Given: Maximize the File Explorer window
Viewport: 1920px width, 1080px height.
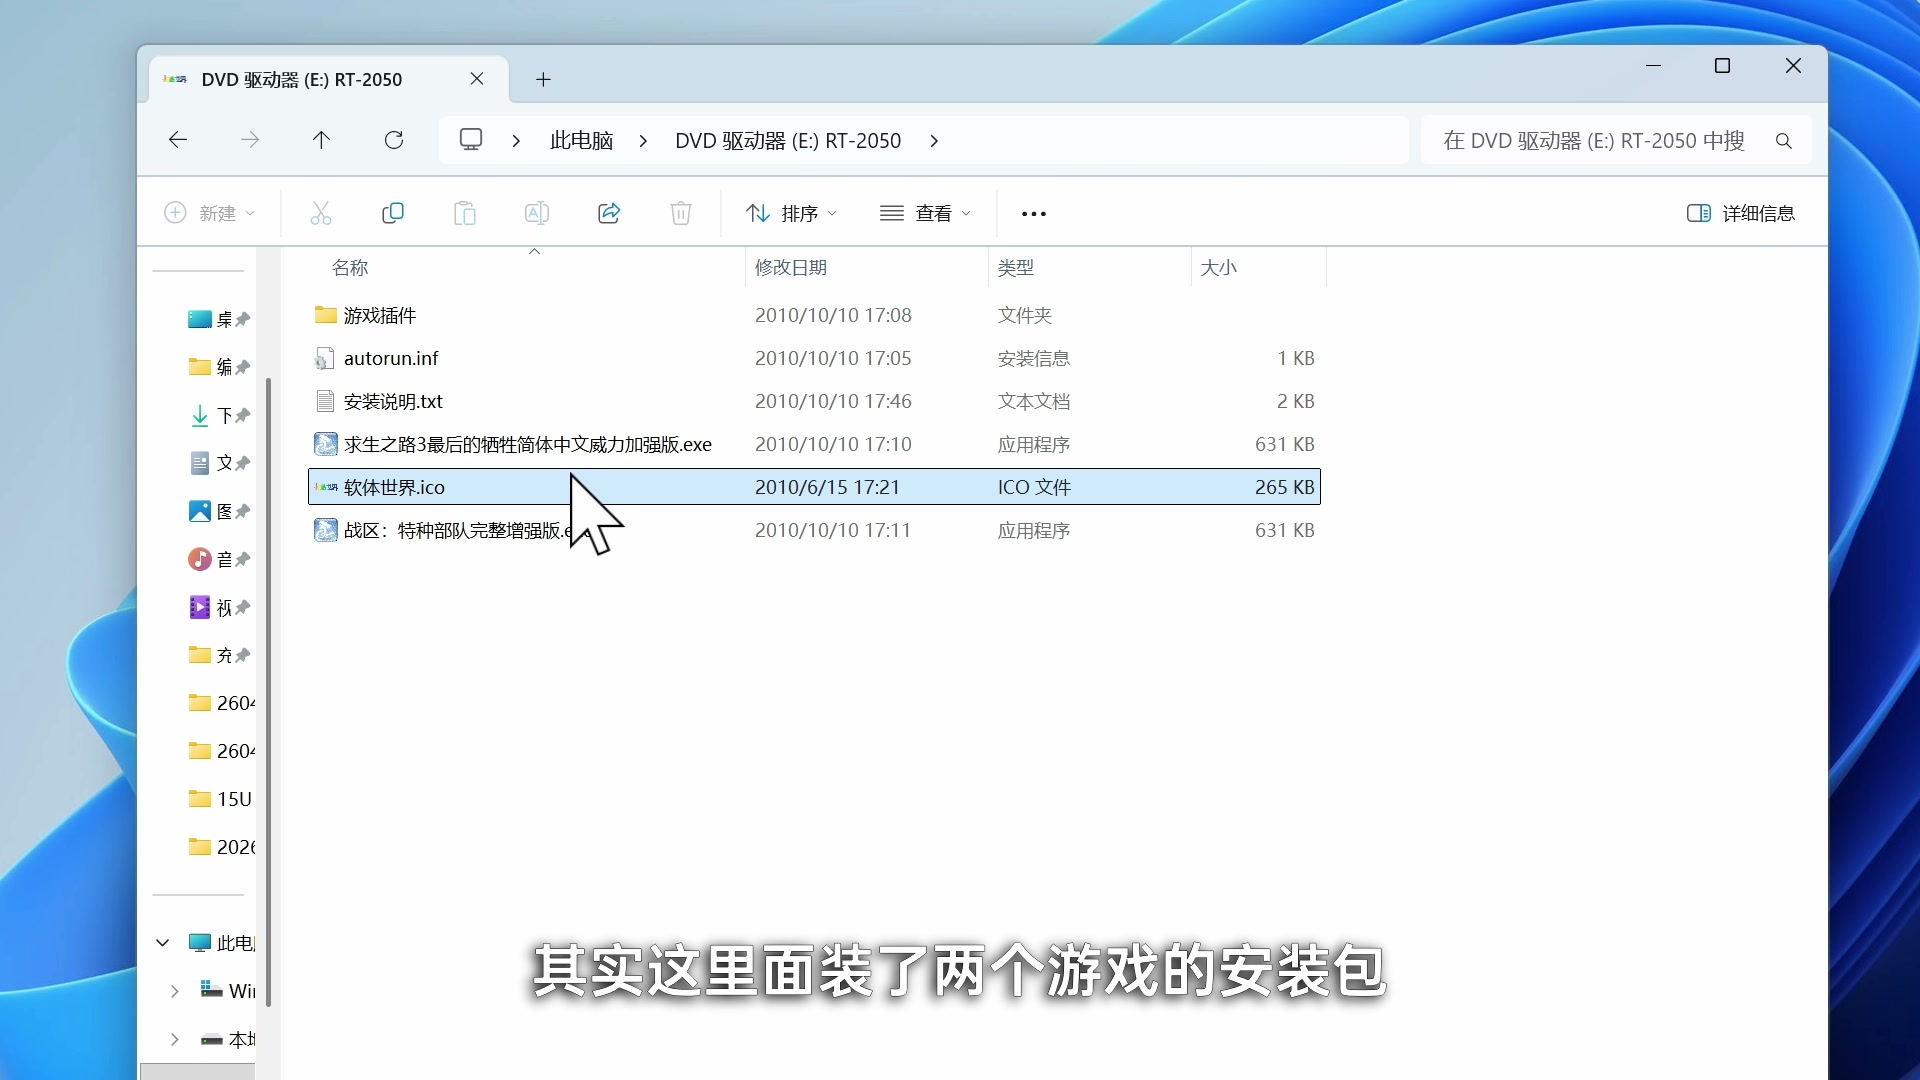Looking at the screenshot, I should coord(1722,66).
